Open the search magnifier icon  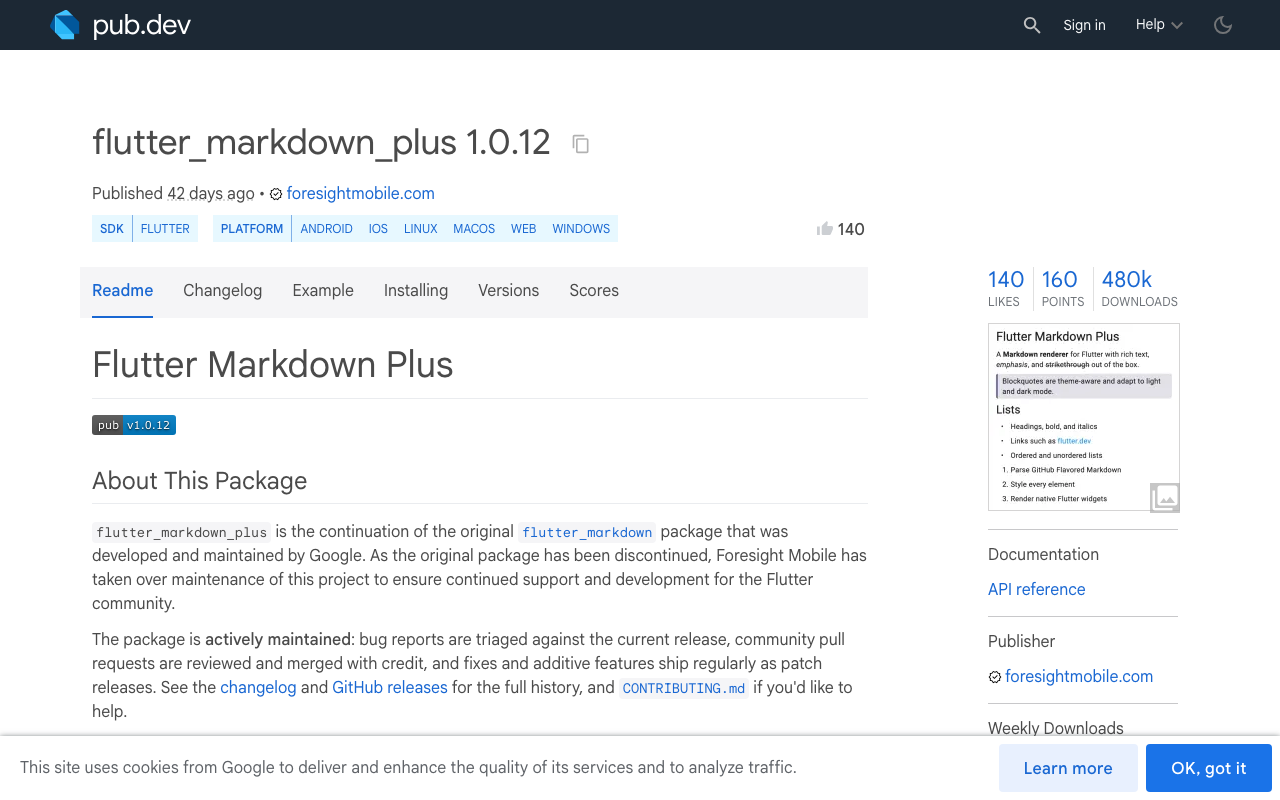(1032, 25)
